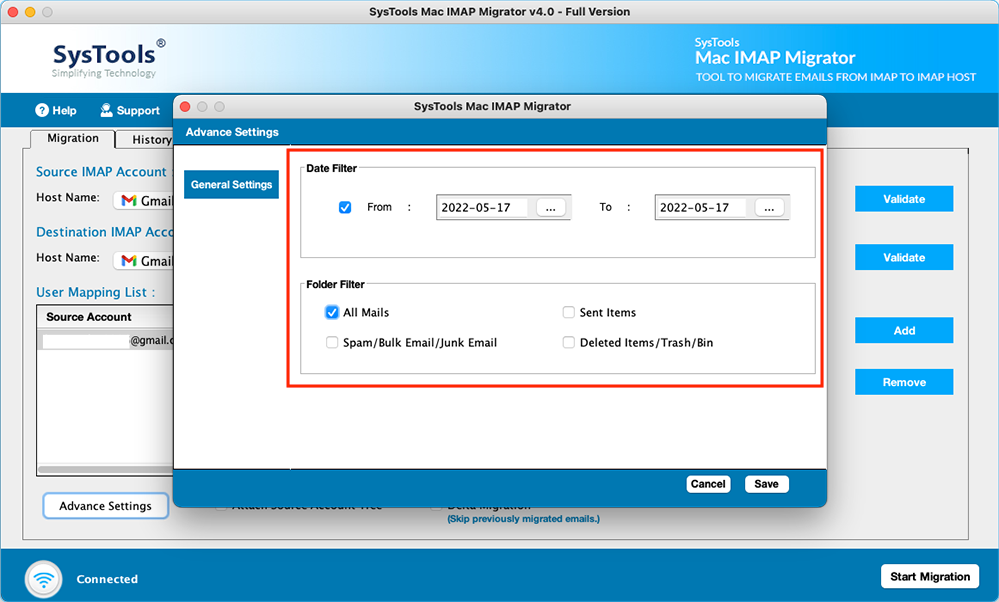Click the User Mapping List horizontal scrollbar

pyautogui.click(x=106, y=469)
